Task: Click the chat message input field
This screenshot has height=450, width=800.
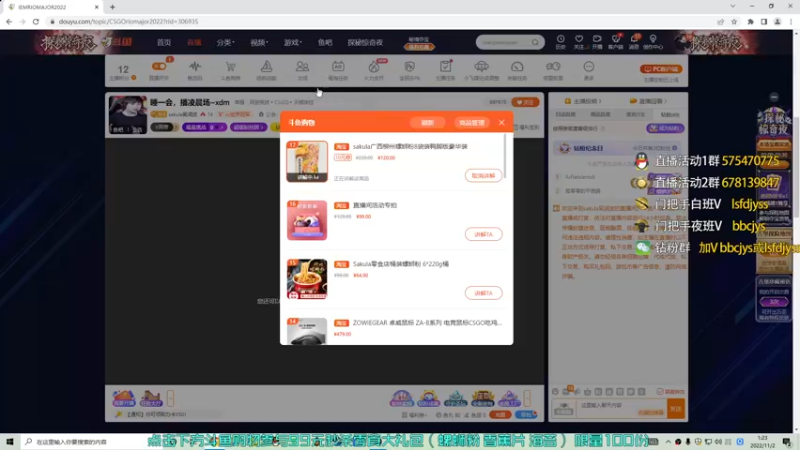Action: coord(621,408)
